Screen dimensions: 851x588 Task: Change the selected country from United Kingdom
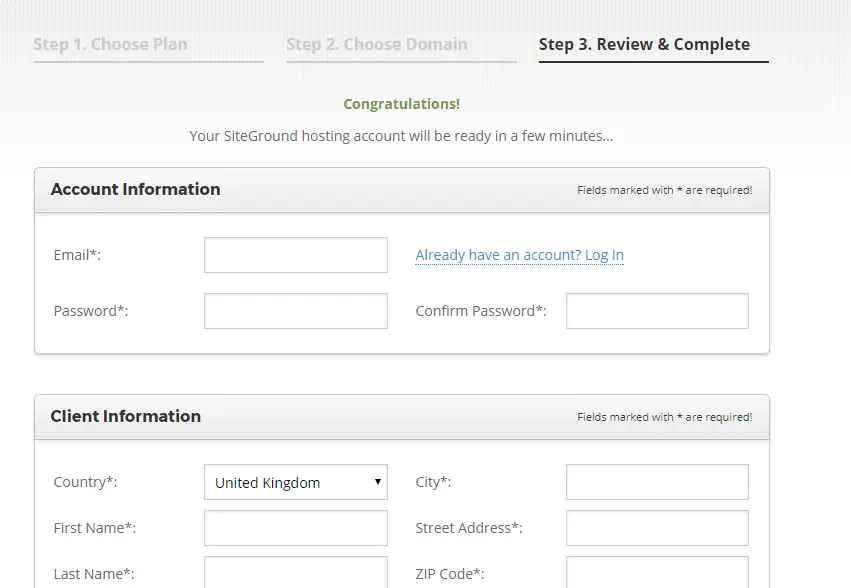point(295,482)
